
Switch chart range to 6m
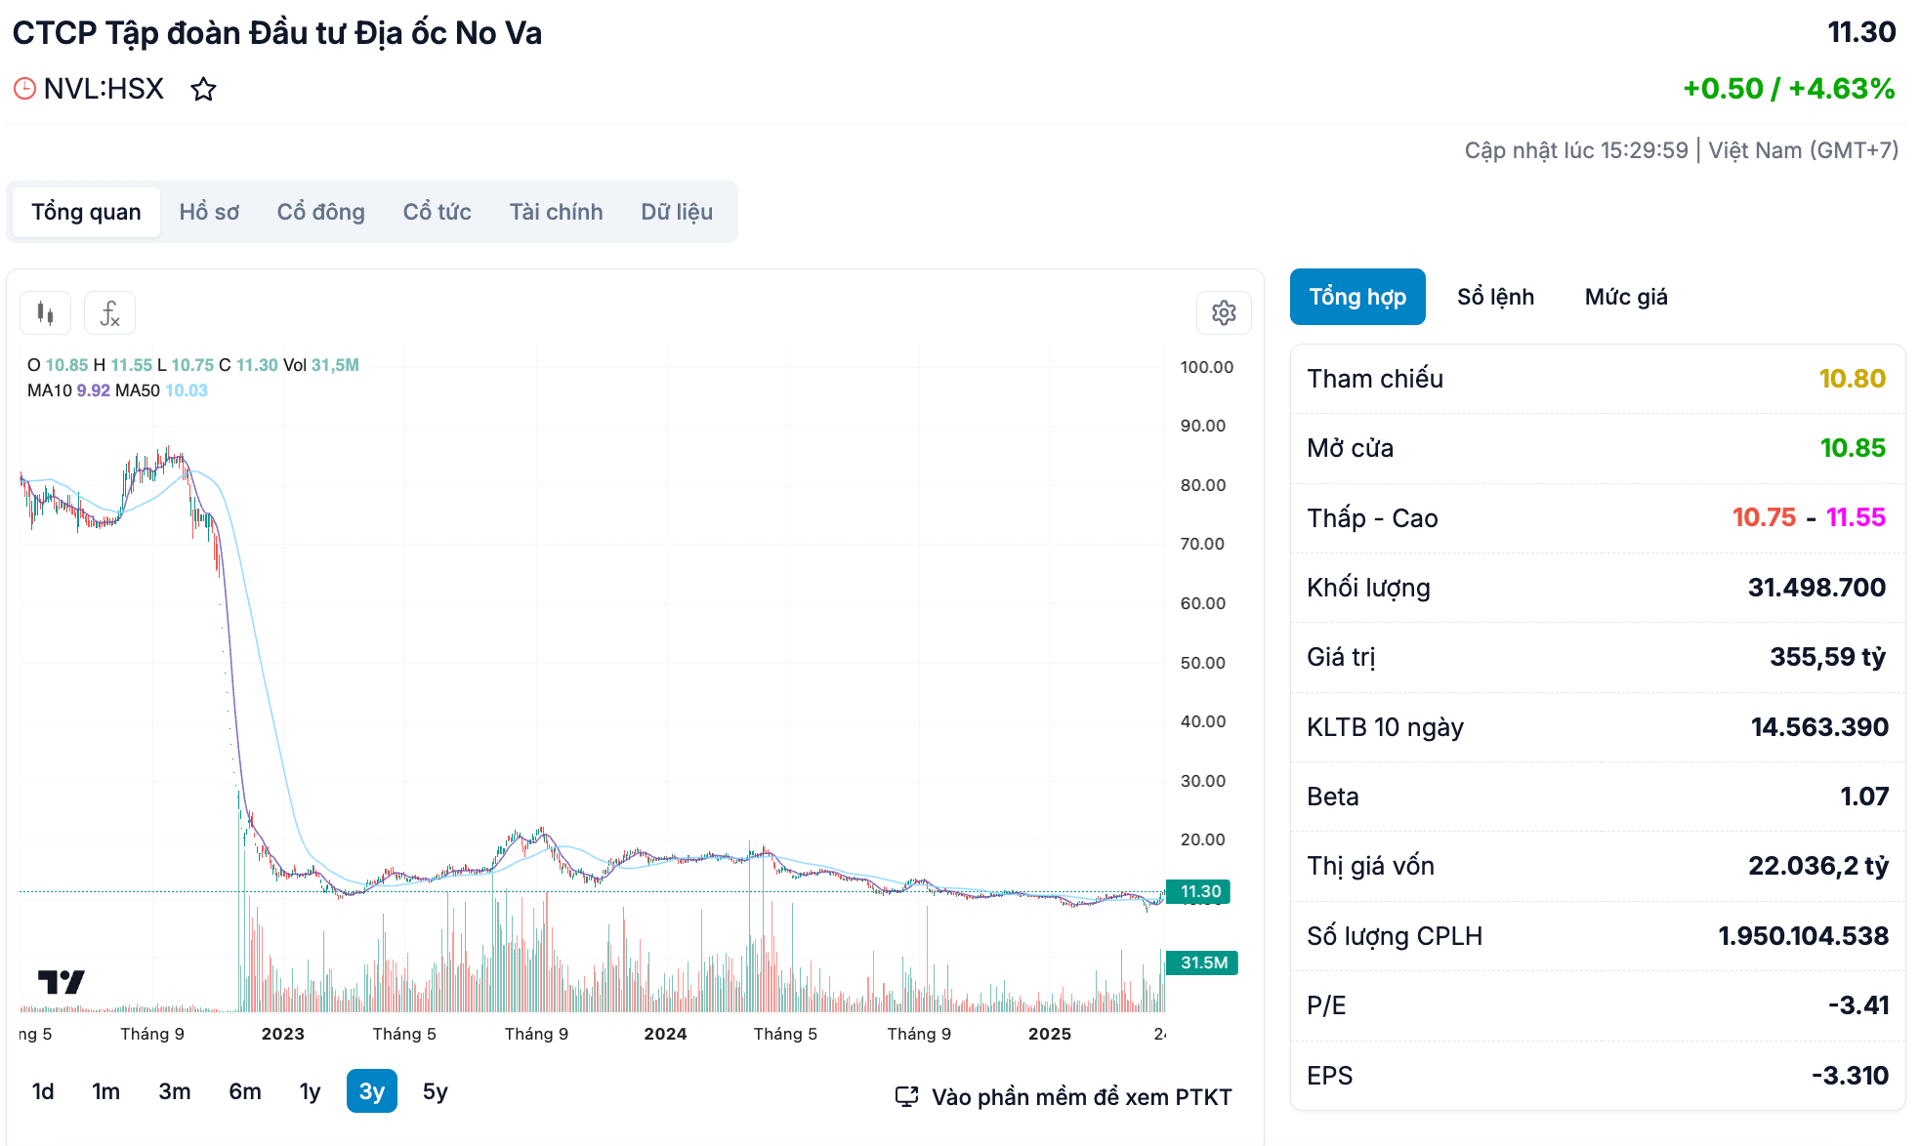tap(244, 1091)
